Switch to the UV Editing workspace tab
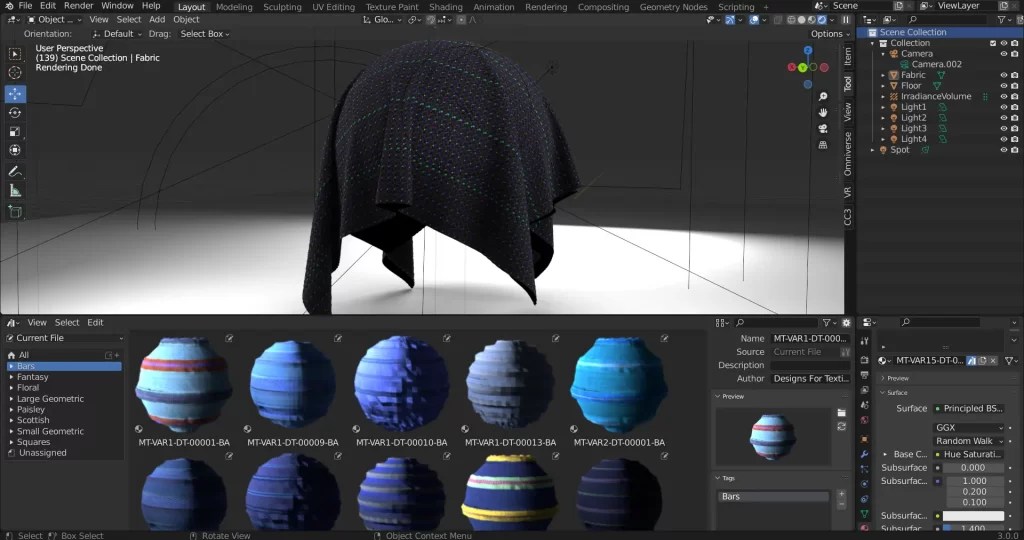This screenshot has height=540, width=1024. click(x=333, y=7)
